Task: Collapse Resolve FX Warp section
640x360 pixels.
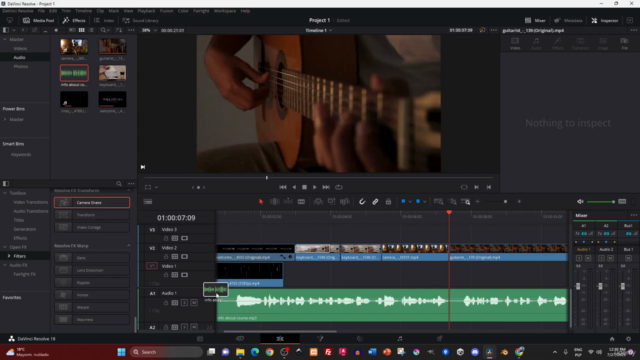Action: pyautogui.click(x=129, y=246)
